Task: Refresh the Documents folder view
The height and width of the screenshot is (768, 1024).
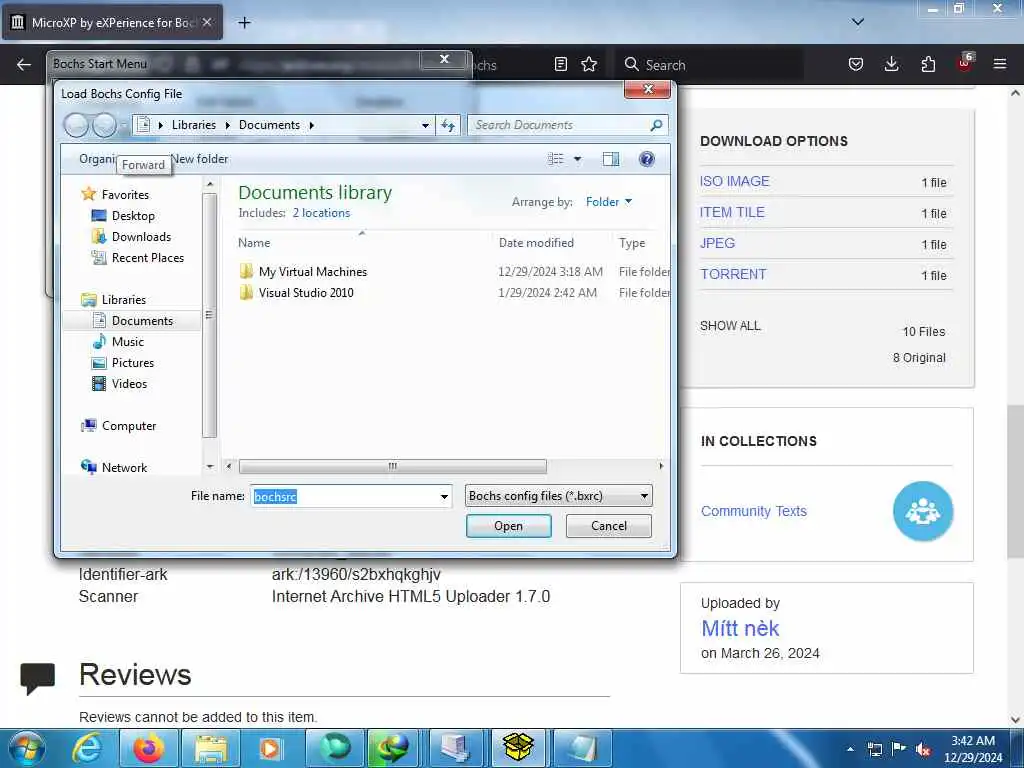Action: click(x=448, y=125)
